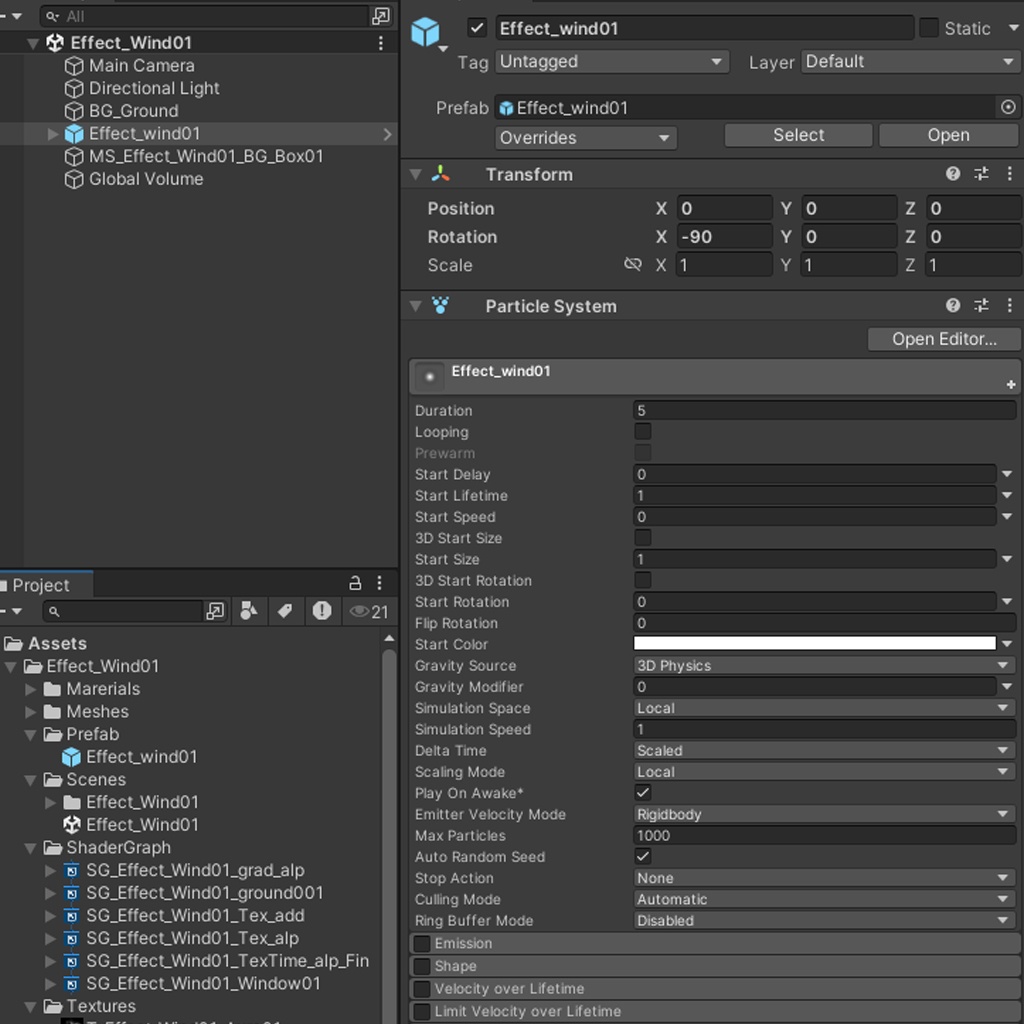This screenshot has width=1024, height=1024.
Task: Expand the Textures folder in Project
Action: (29, 1007)
